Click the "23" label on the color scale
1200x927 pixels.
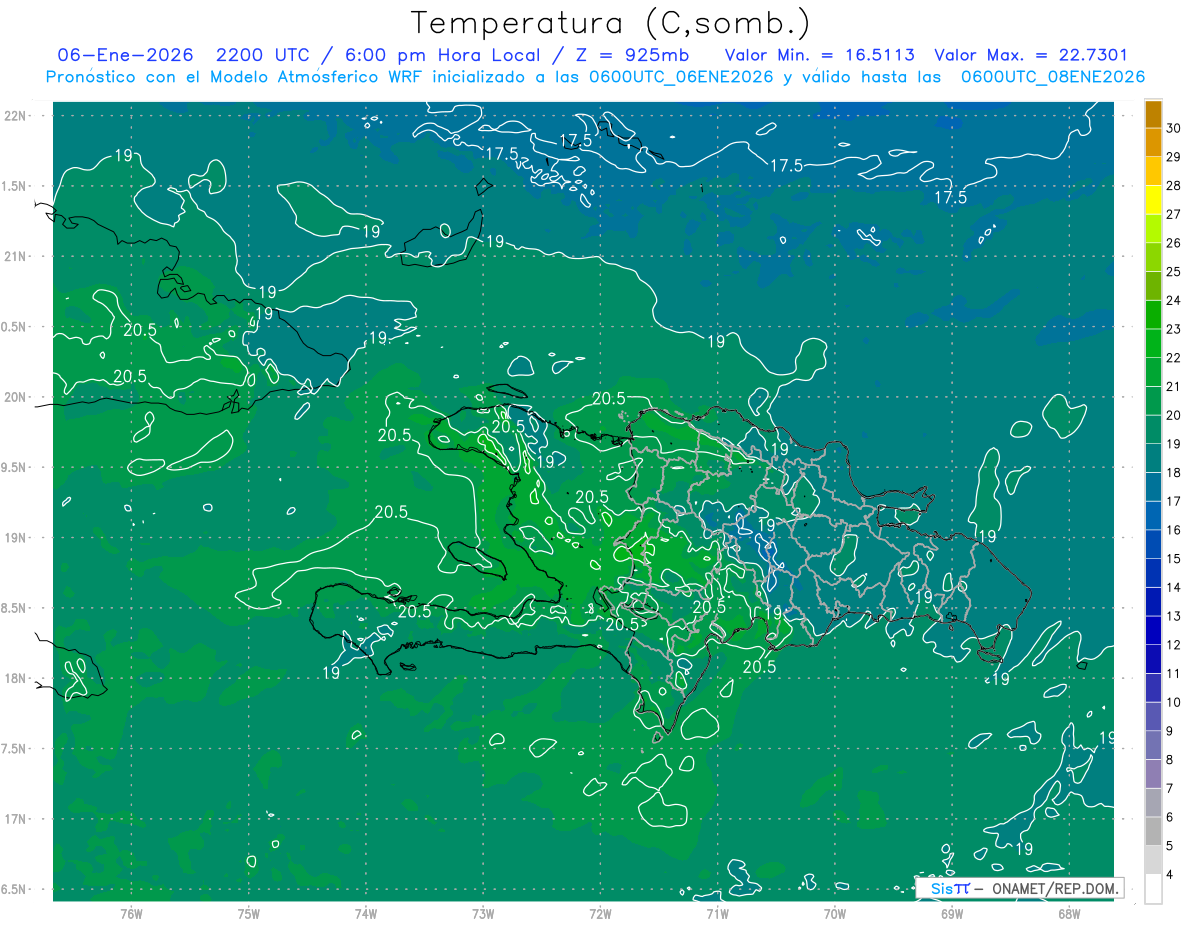click(1174, 329)
